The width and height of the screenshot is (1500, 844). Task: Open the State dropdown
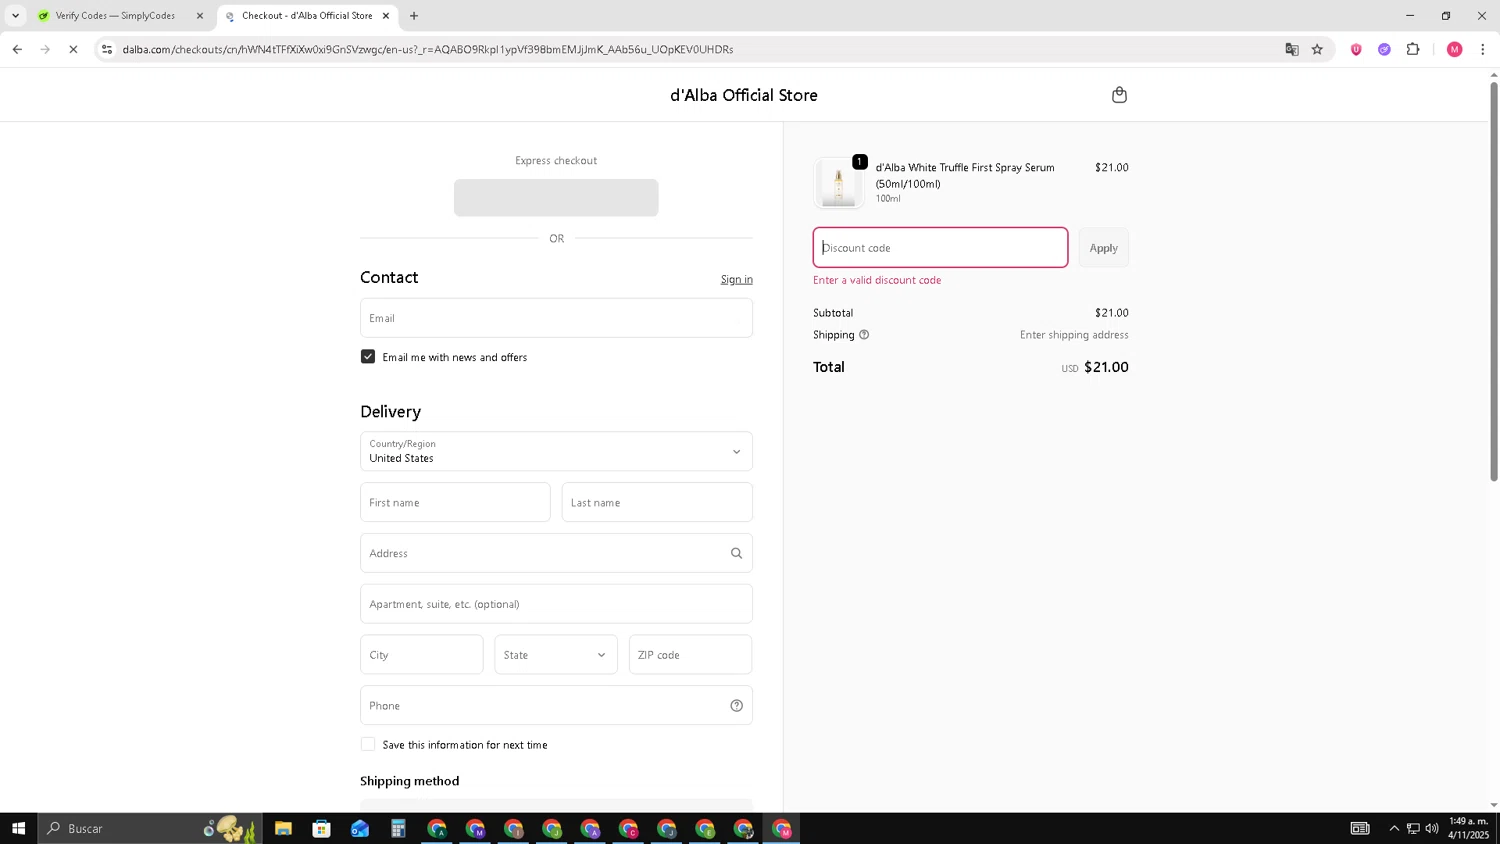click(556, 655)
